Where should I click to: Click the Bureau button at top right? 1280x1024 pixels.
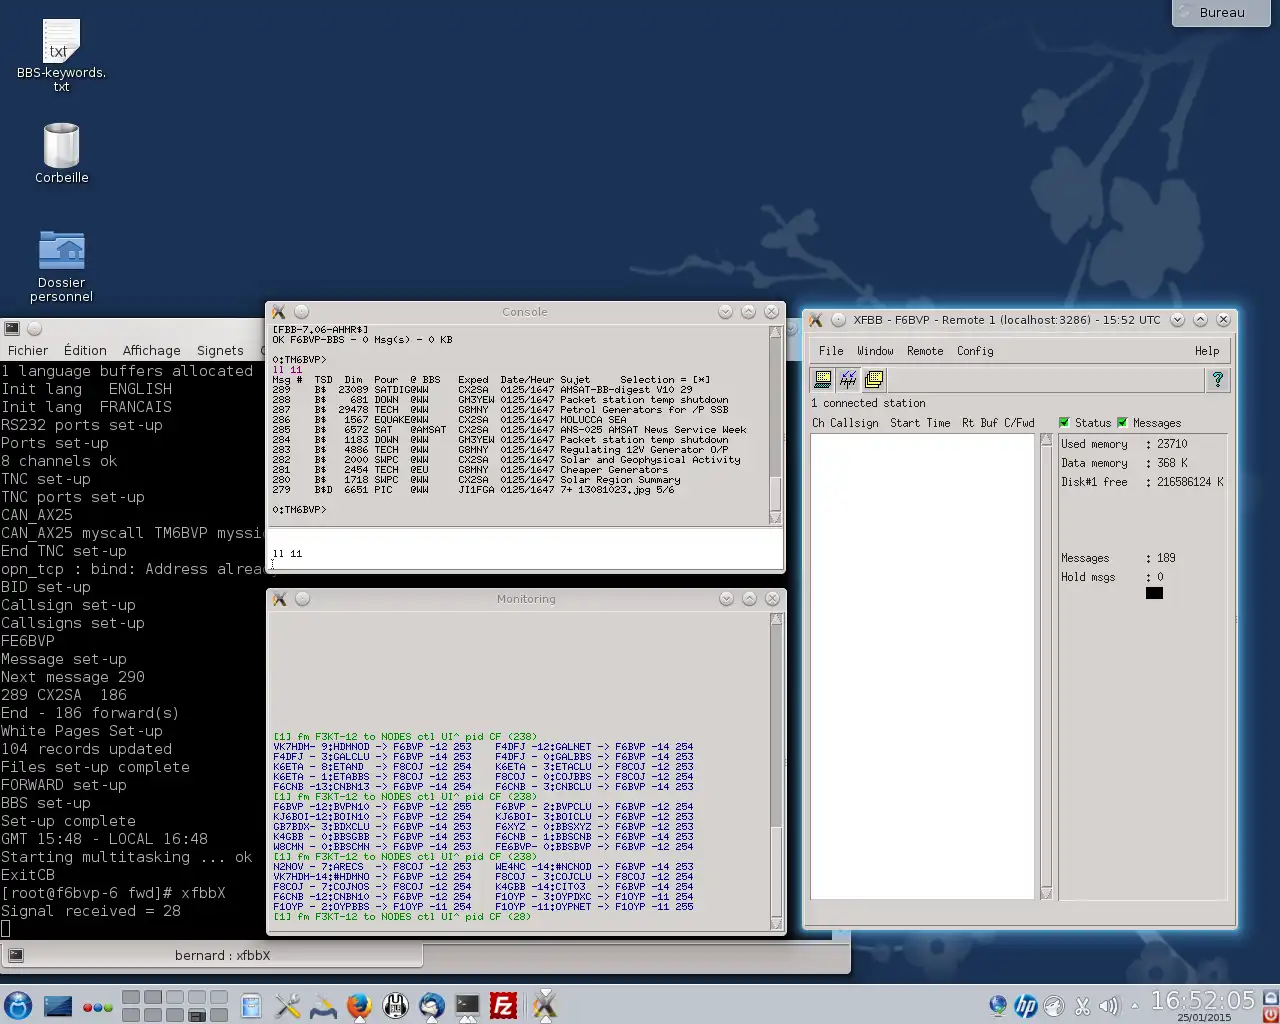[x=1222, y=13]
